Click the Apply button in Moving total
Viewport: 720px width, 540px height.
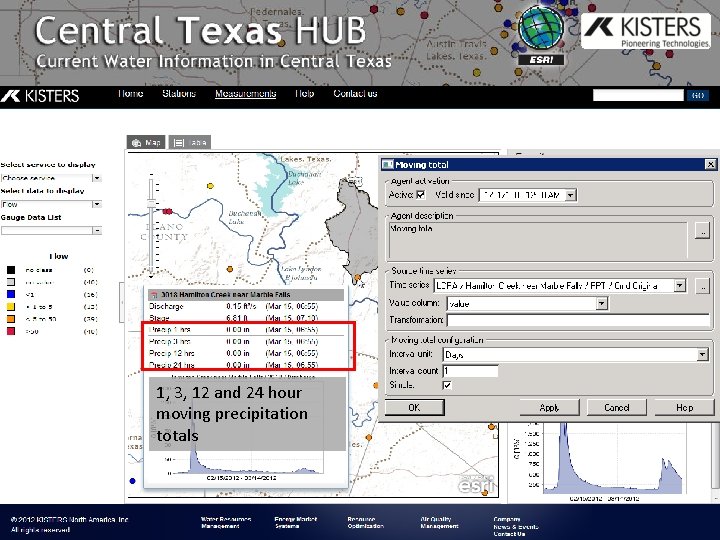(x=549, y=407)
